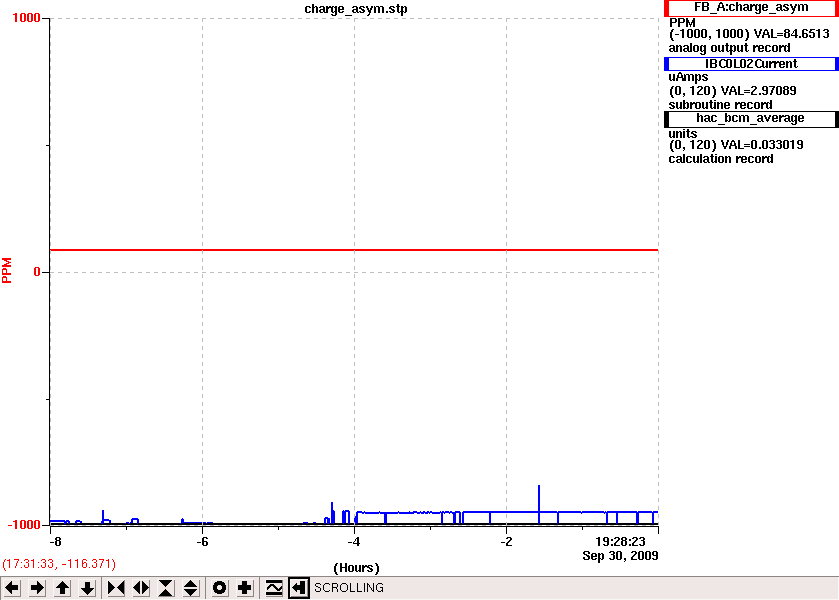Select the IBC0L02Current legend entry
The image size is (839, 600).
(751, 64)
